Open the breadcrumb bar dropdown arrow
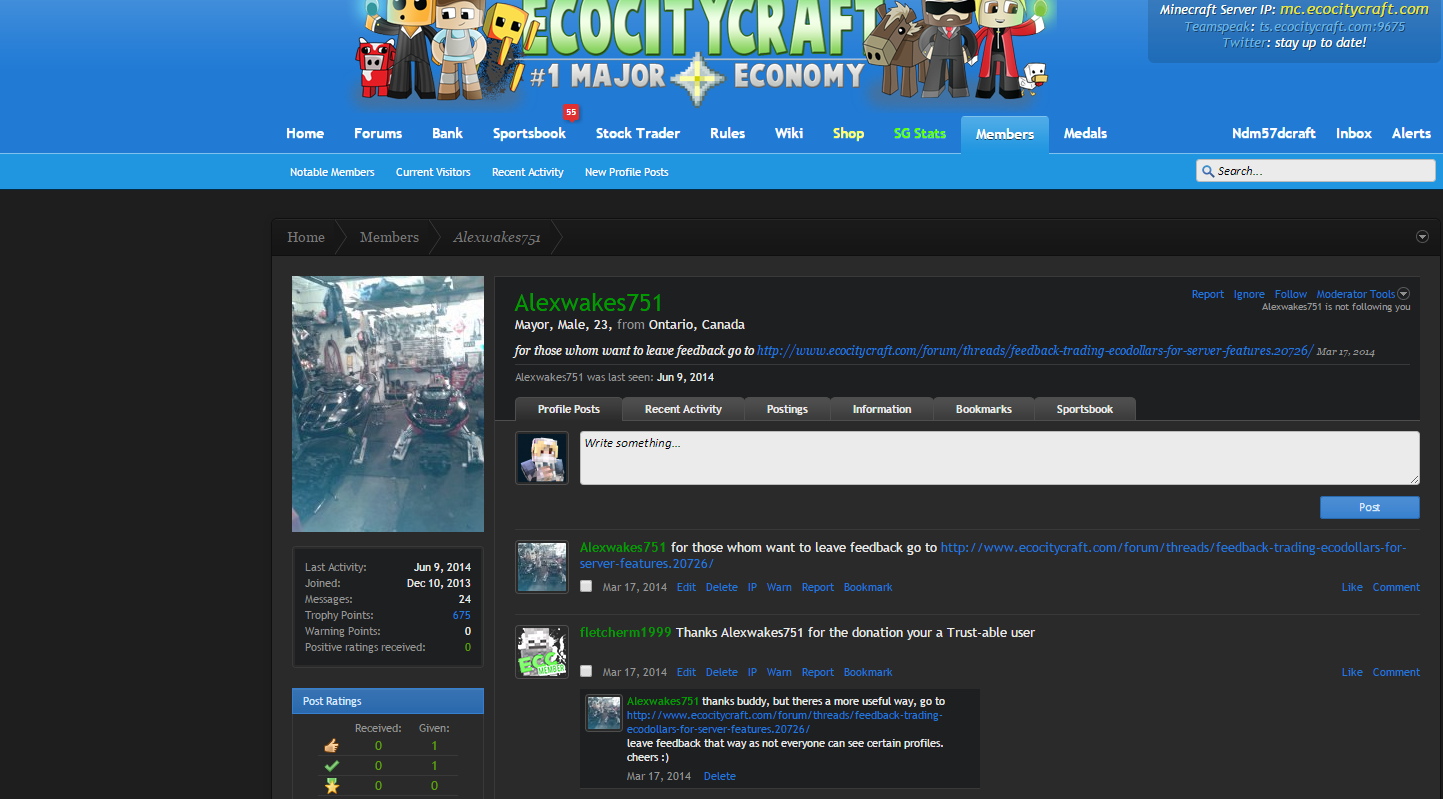The image size is (1443, 799). [1422, 237]
